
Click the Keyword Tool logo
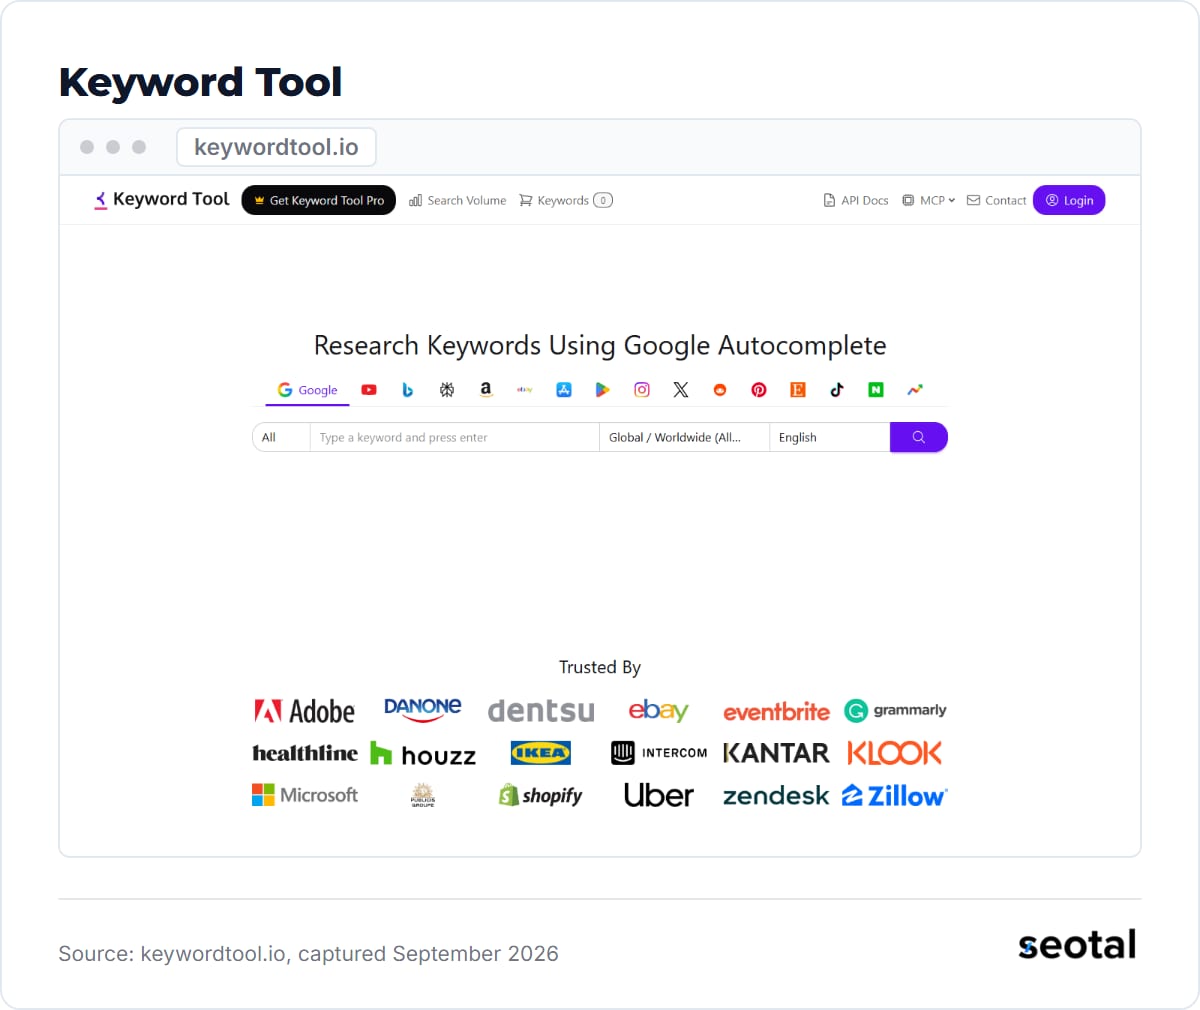[162, 200]
